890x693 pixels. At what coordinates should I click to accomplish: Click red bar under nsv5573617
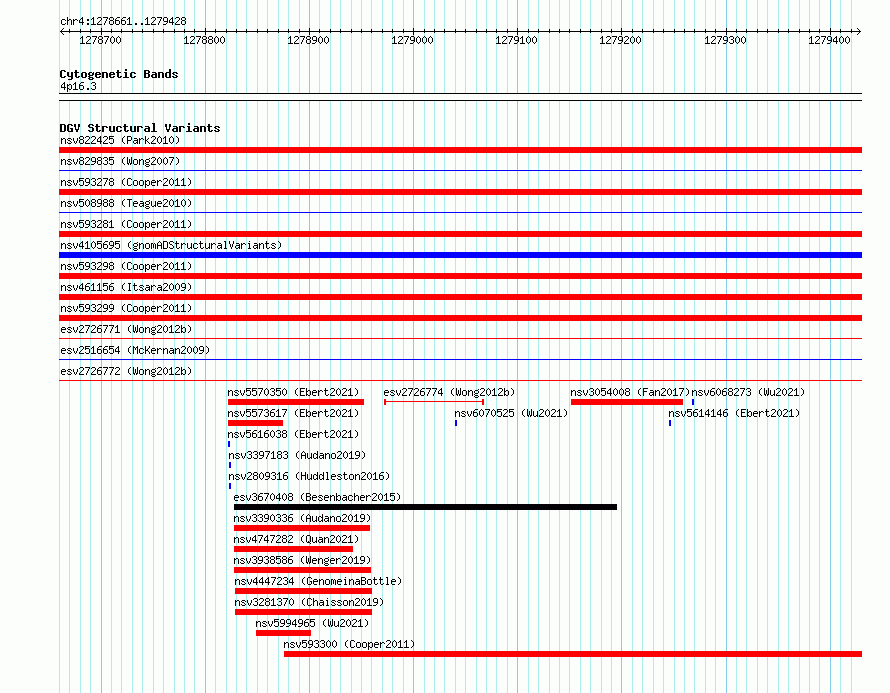[255, 423]
